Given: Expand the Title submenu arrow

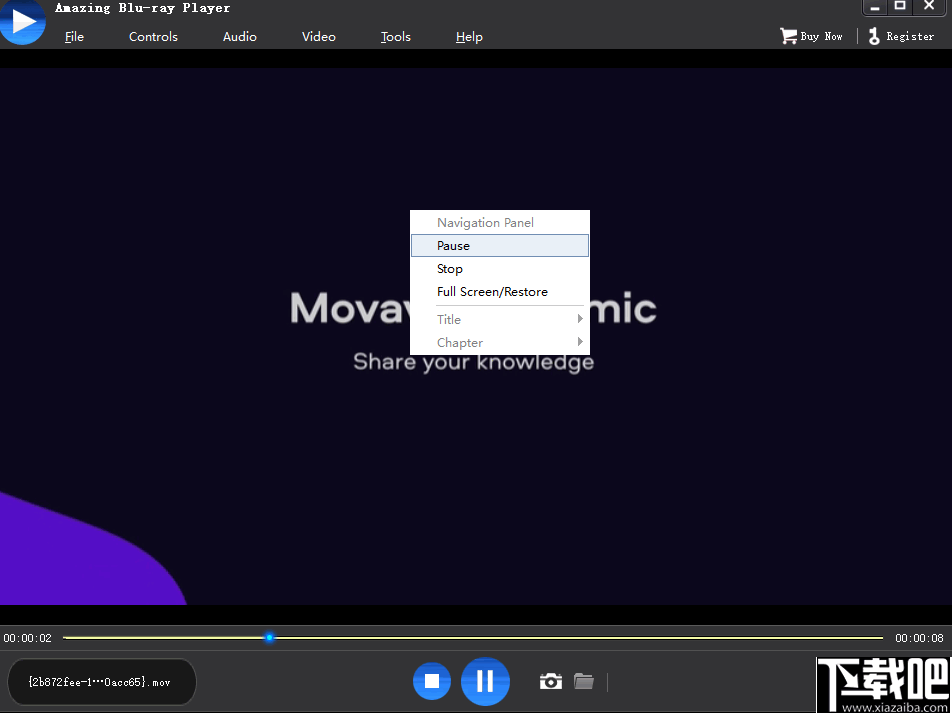Looking at the screenshot, I should (x=580, y=319).
